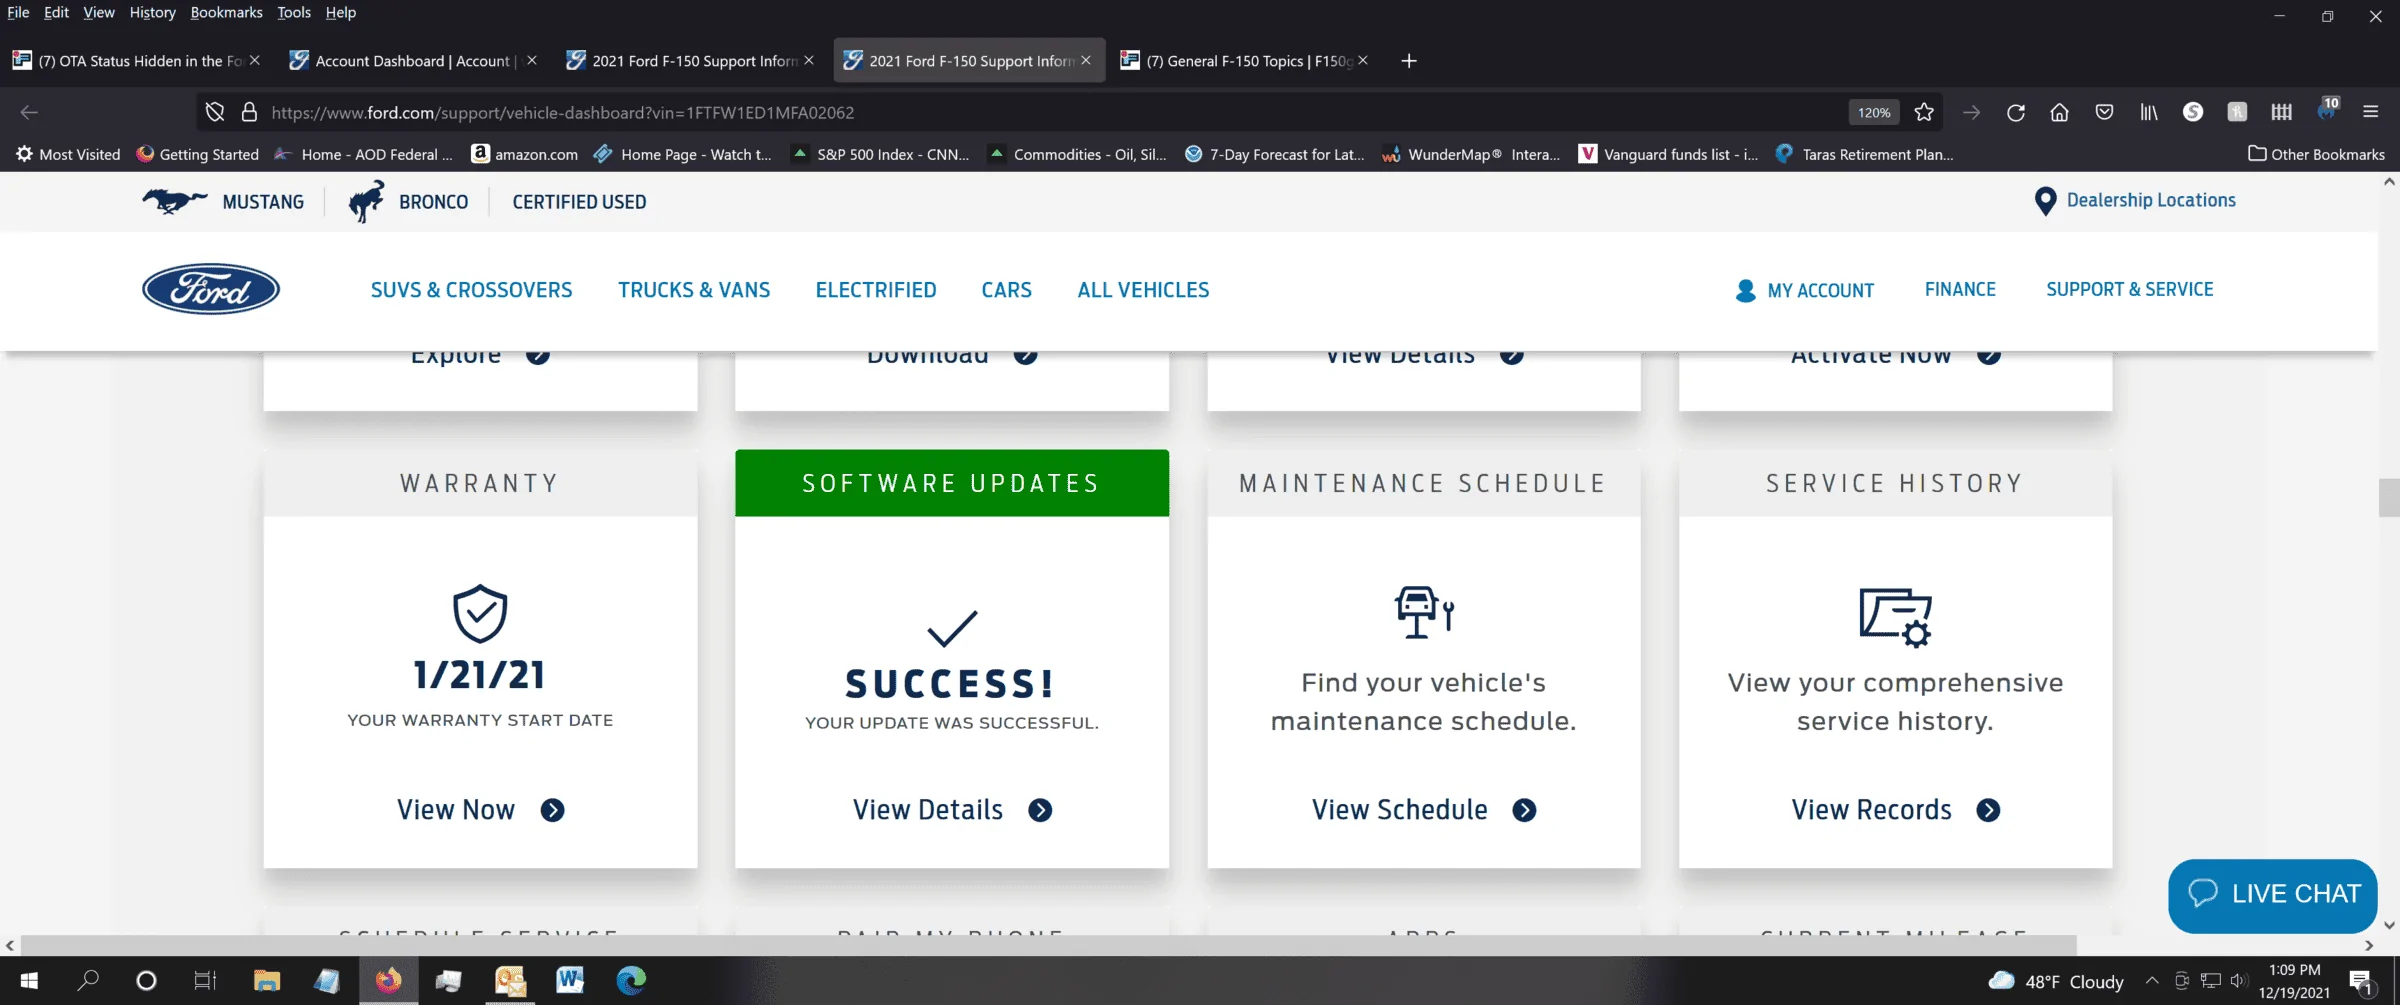Screen dimensions: 2400x1005
Task: Go back with the back arrow
Action: coord(29,112)
